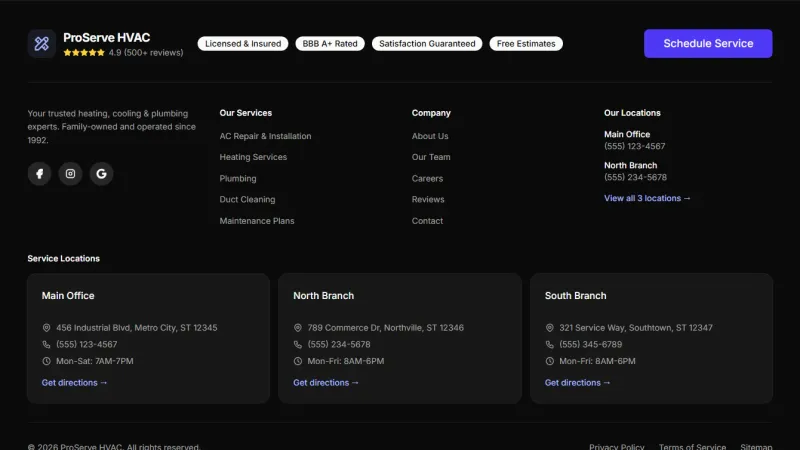800x450 pixels.
Task: Click the phone icon in South Branch card
Action: tap(549, 344)
